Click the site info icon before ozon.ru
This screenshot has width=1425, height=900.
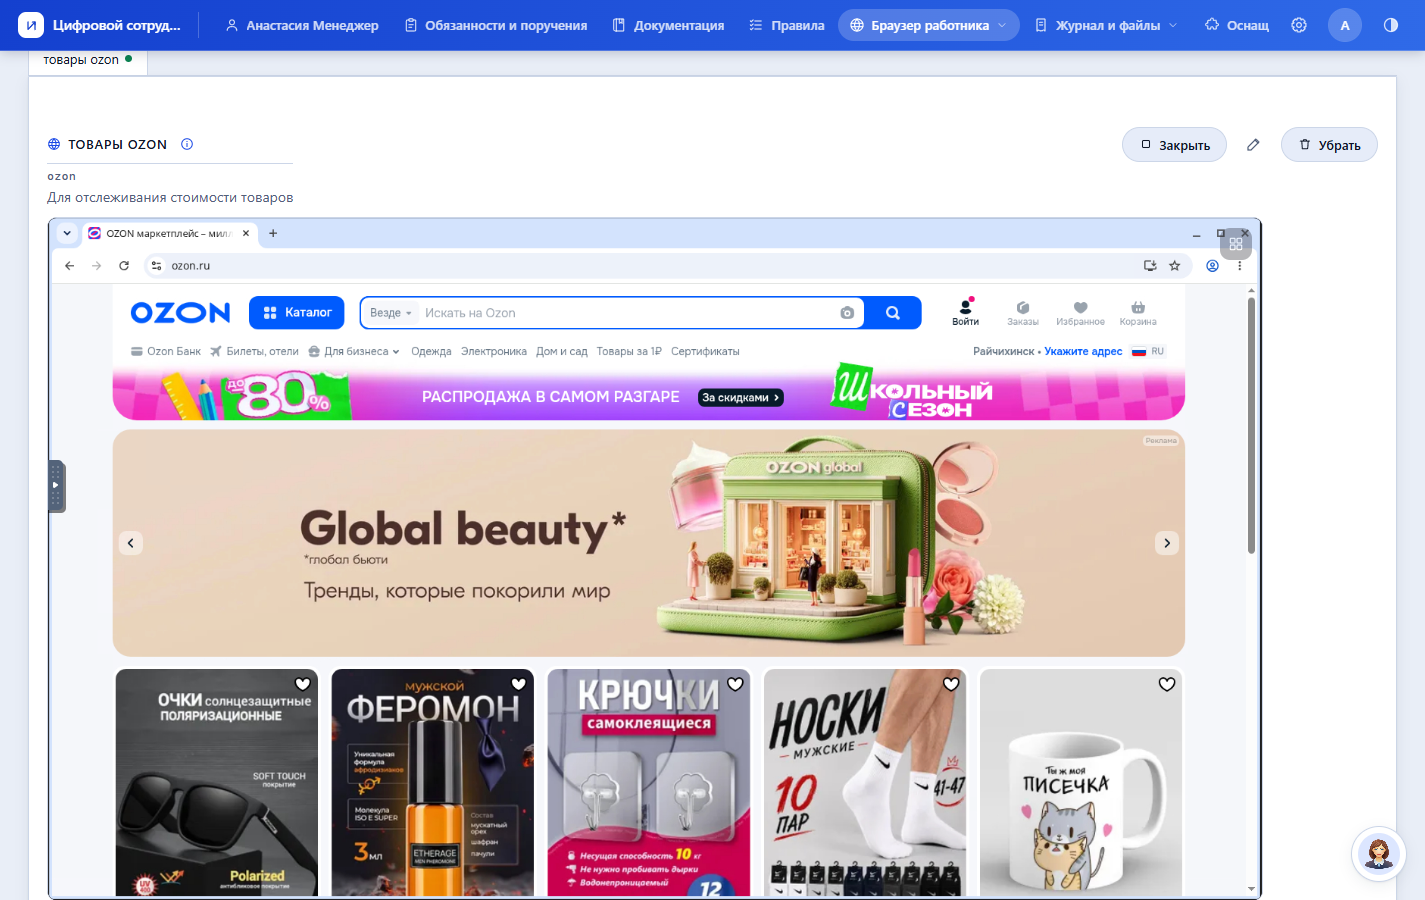point(156,266)
